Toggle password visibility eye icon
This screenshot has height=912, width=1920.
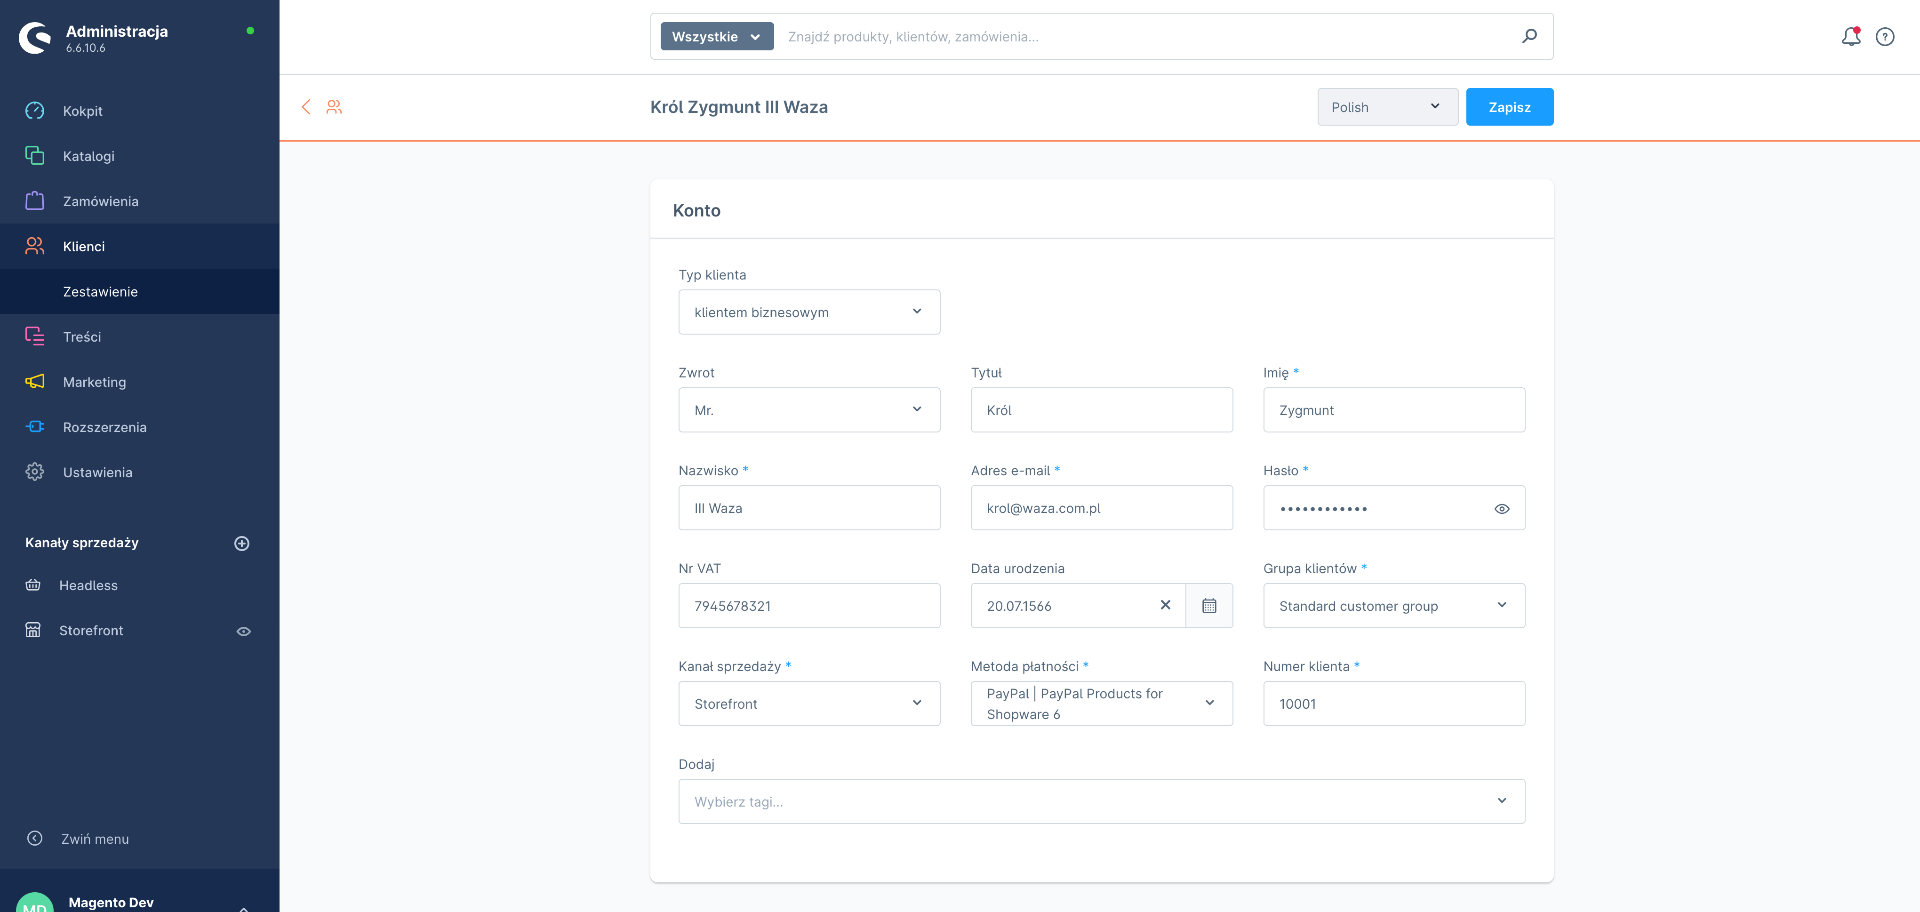[1501, 509]
